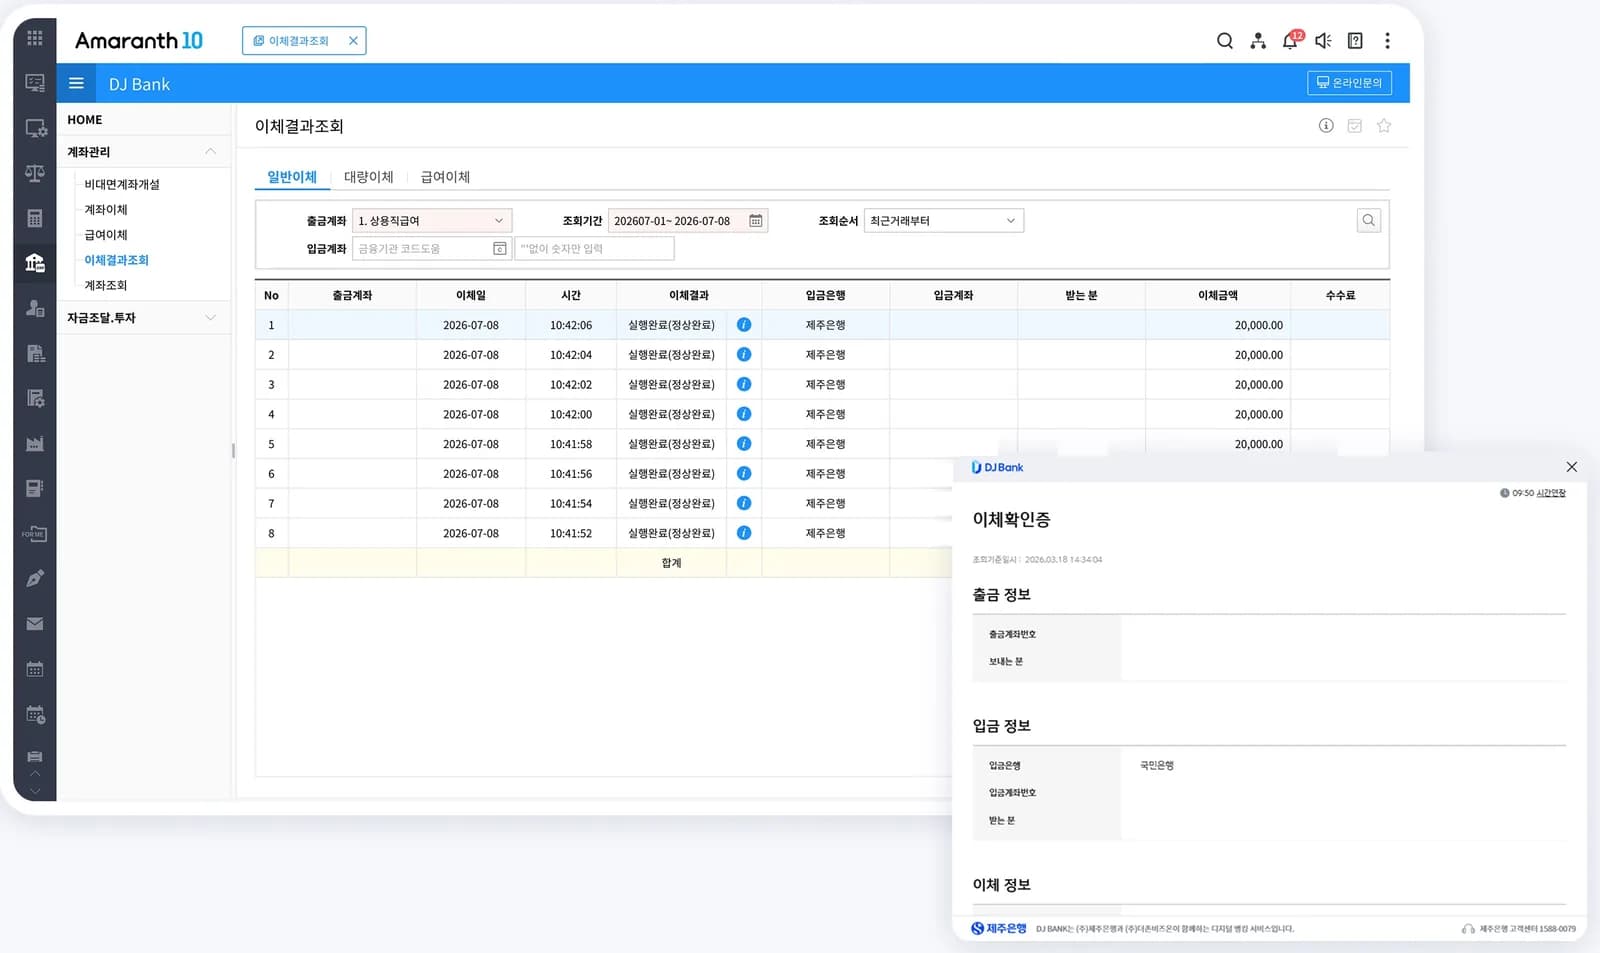
Task: Close the 이체확인증 popup
Action: [1572, 467]
